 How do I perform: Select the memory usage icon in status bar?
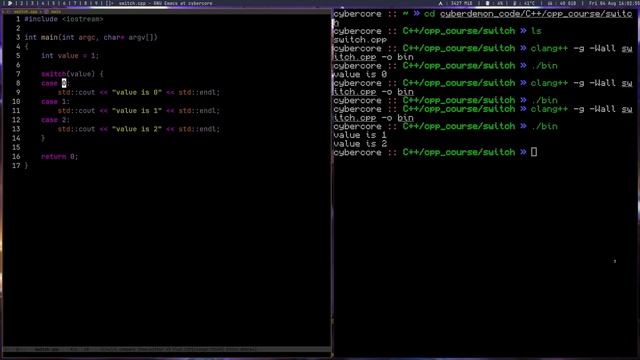point(440,3)
